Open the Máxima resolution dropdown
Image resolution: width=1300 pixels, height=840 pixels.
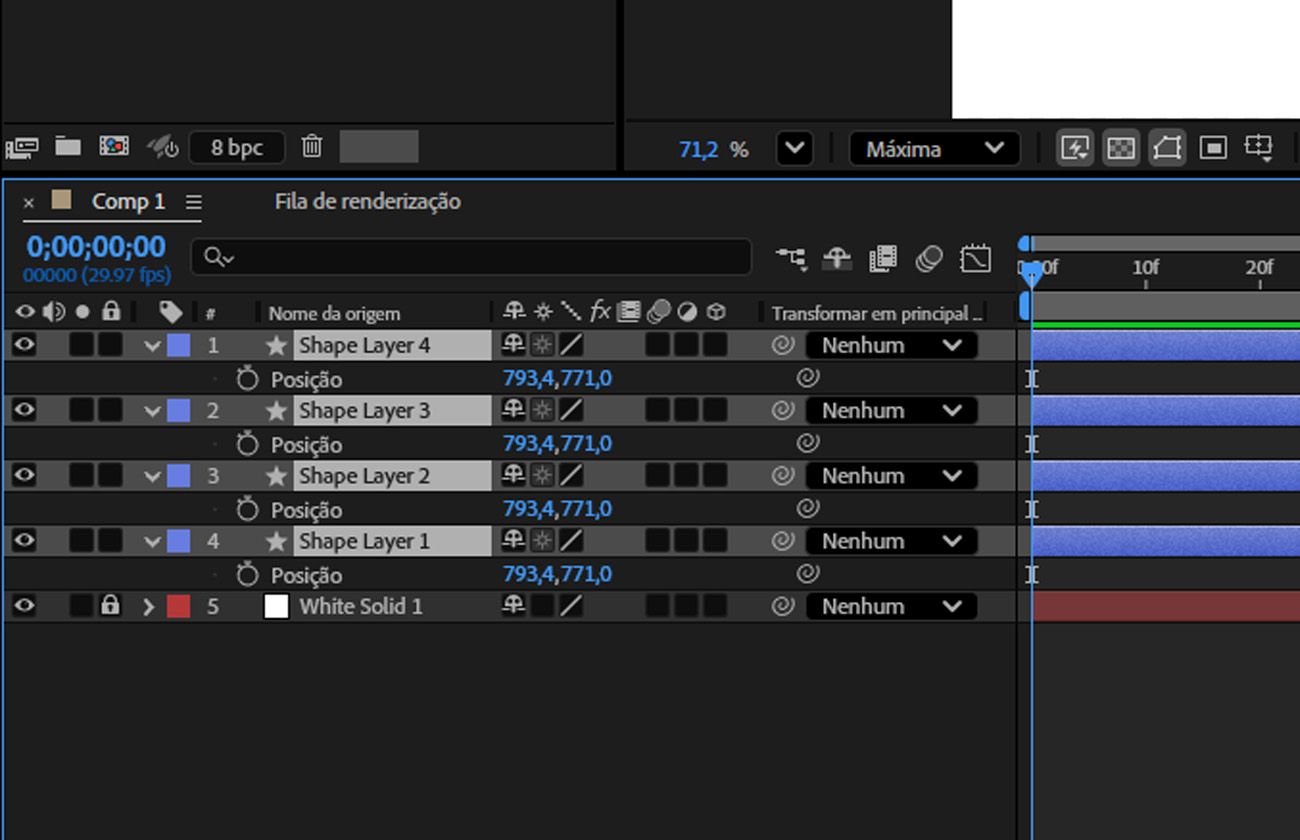click(x=934, y=149)
